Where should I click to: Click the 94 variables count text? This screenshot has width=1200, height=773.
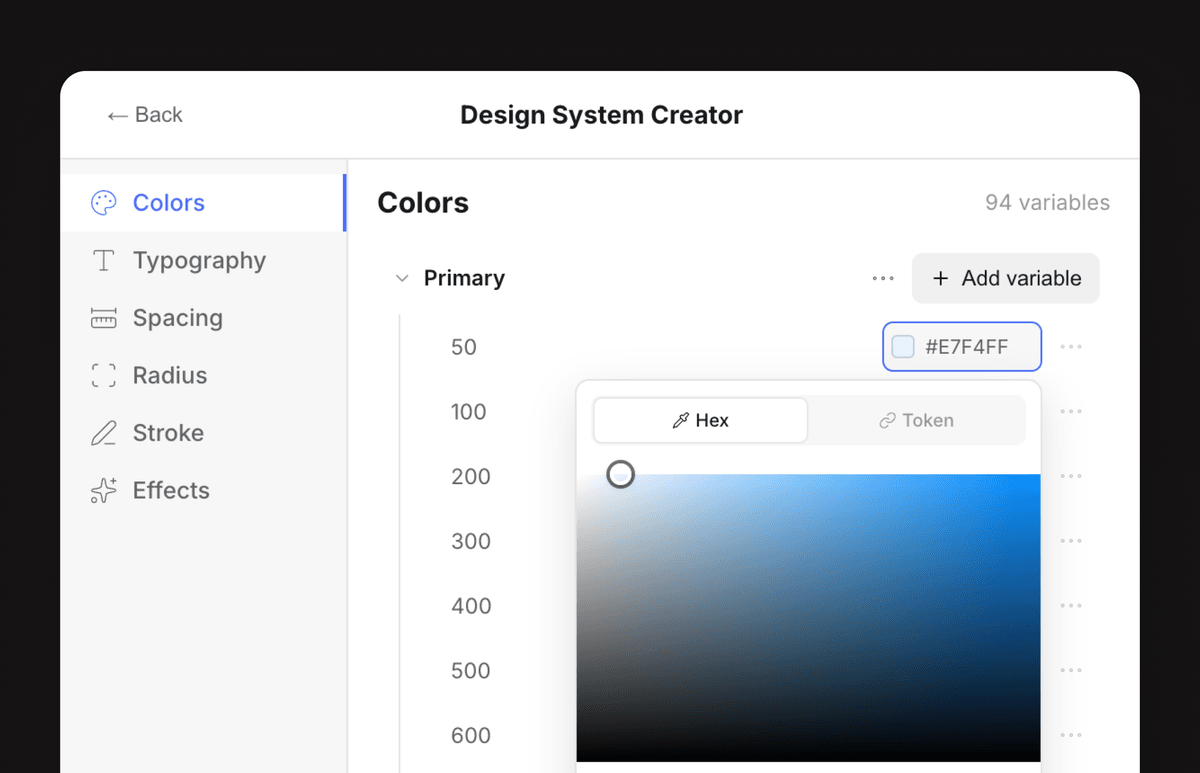click(x=1047, y=203)
